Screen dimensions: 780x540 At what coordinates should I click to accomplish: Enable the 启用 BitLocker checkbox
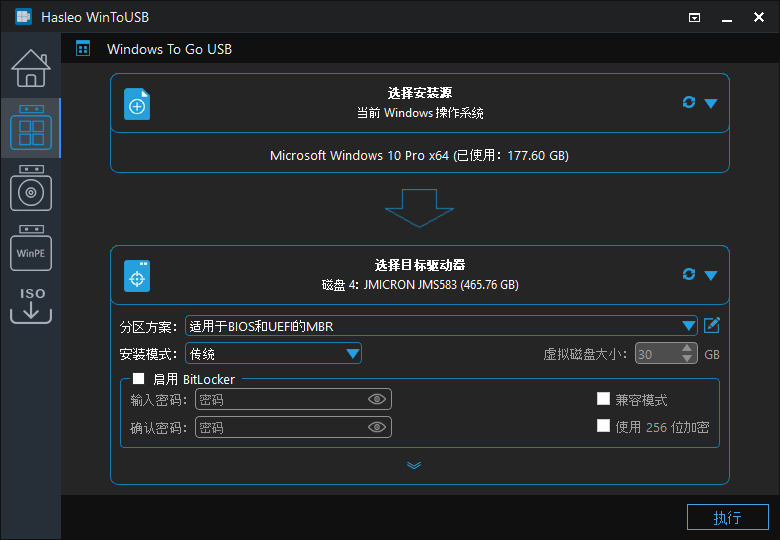point(138,379)
